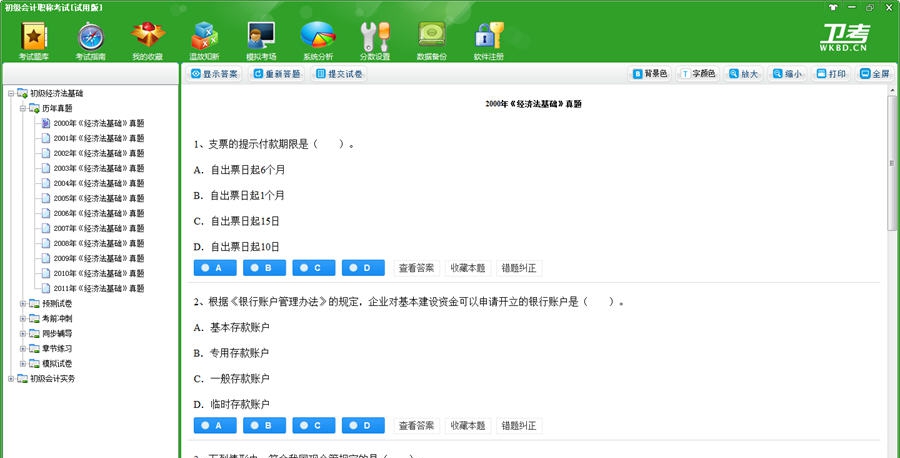This screenshot has width=900, height=458.
Task: Select answer C for question 1
Action: [x=314, y=268]
